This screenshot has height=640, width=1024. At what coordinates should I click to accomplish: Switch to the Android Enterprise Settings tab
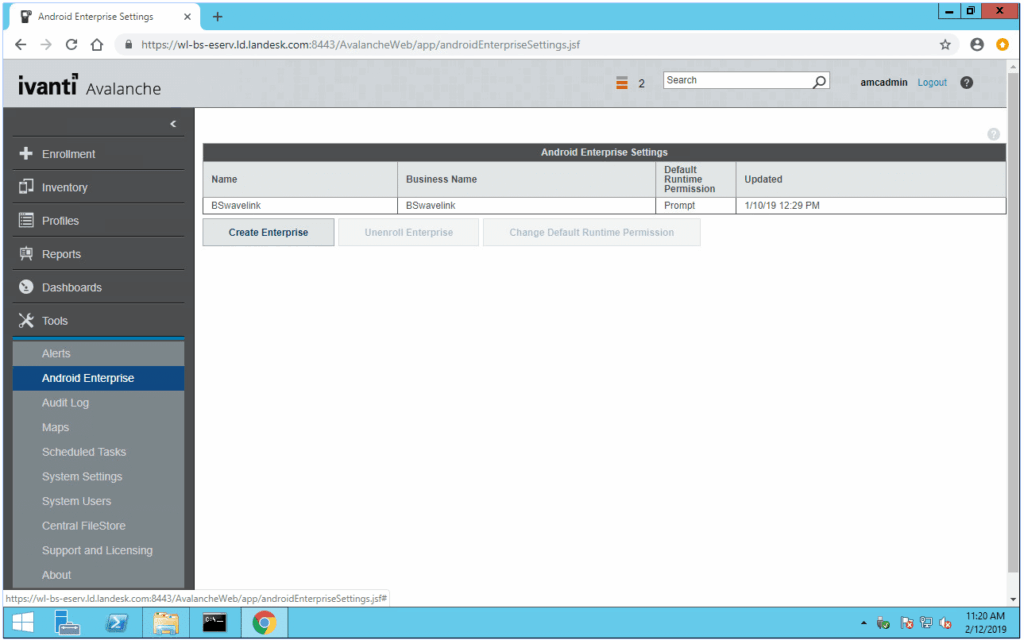pos(97,16)
